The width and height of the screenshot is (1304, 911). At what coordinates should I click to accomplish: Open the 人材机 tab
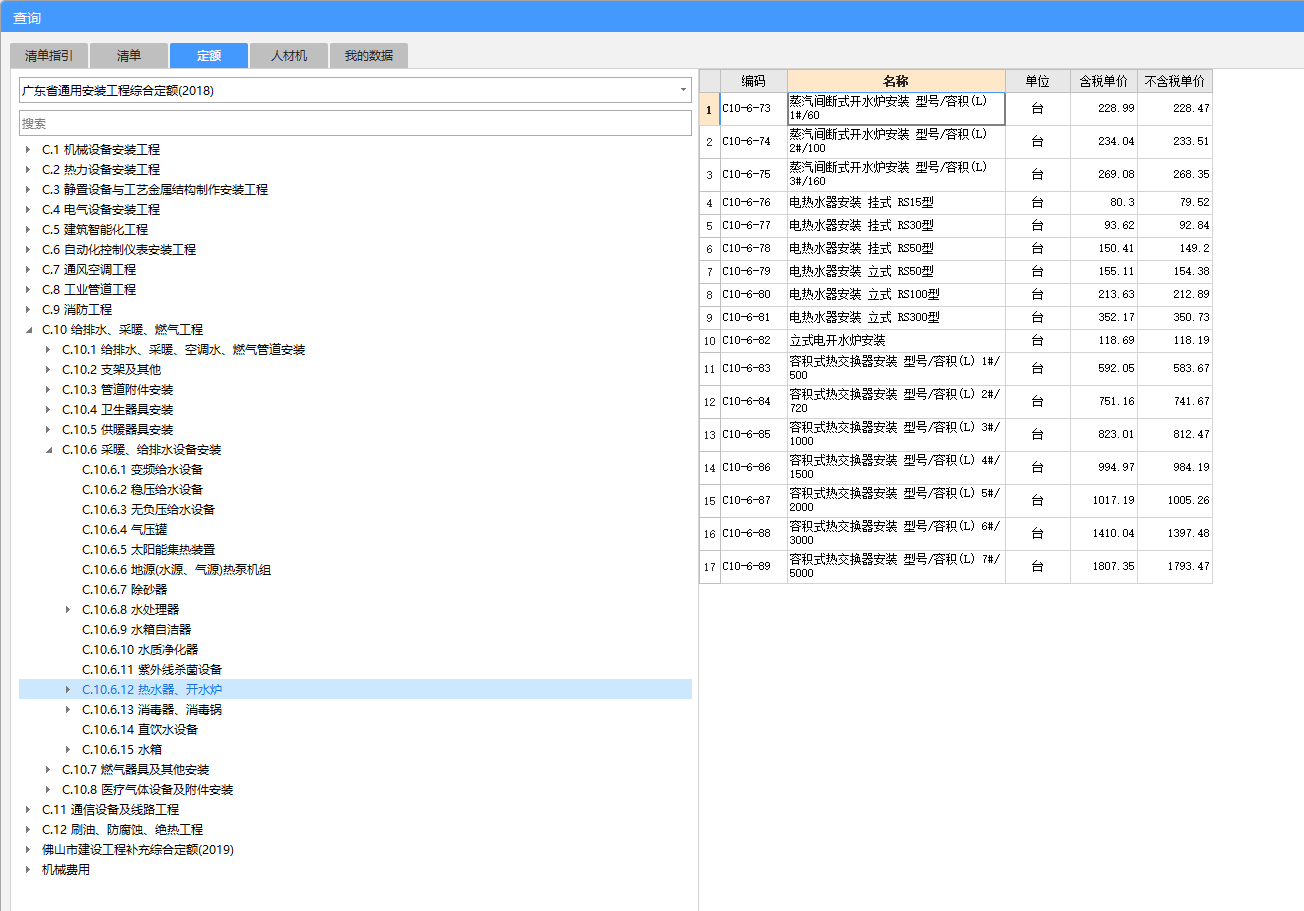click(x=289, y=56)
